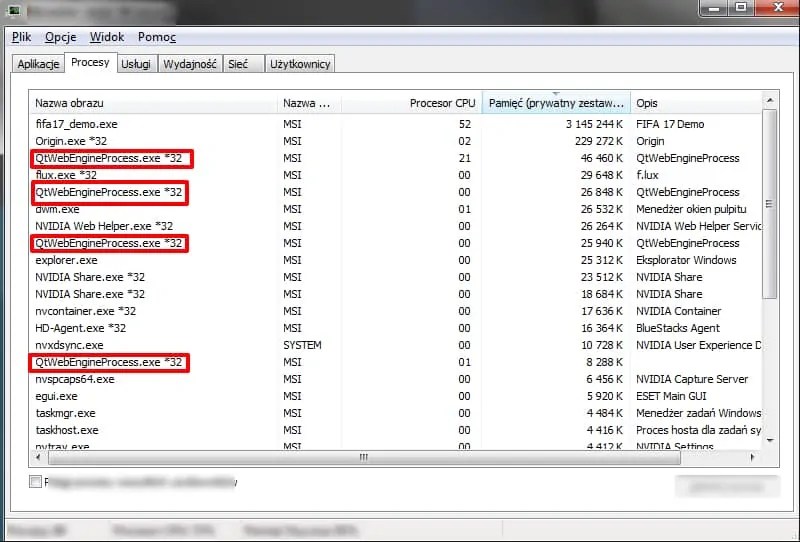Viewport: 800px width, 542px height.
Task: Click the Eksplorator Windows description
Action: (686, 260)
